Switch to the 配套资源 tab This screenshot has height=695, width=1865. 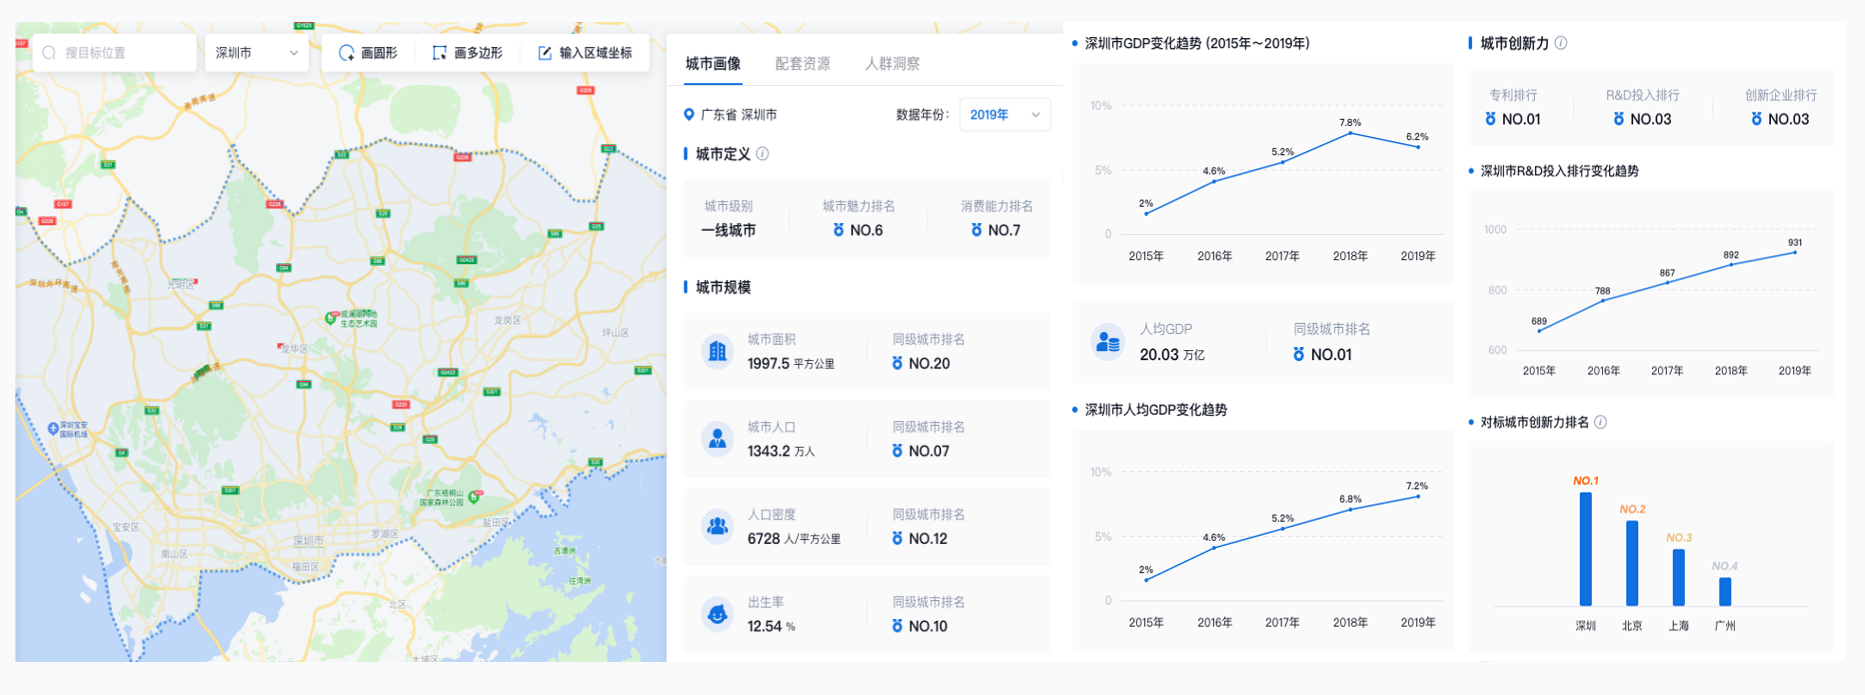[x=802, y=64]
